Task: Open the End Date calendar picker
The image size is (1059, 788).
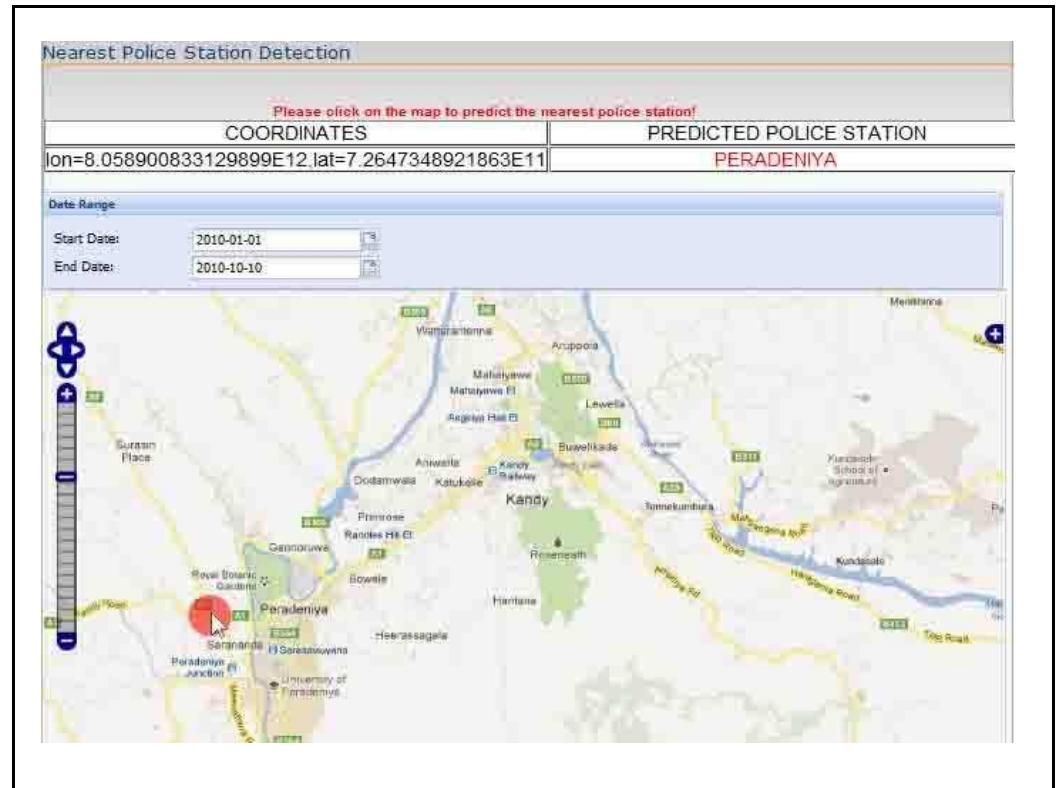Action: pyautogui.click(x=369, y=267)
